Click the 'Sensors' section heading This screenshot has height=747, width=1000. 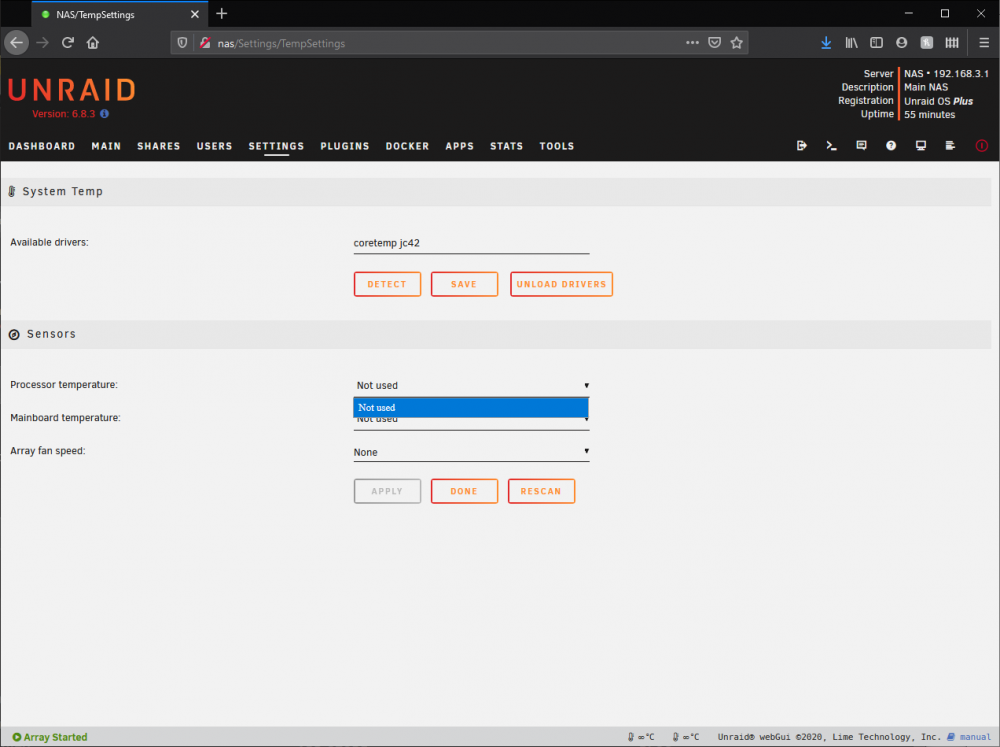coord(51,334)
